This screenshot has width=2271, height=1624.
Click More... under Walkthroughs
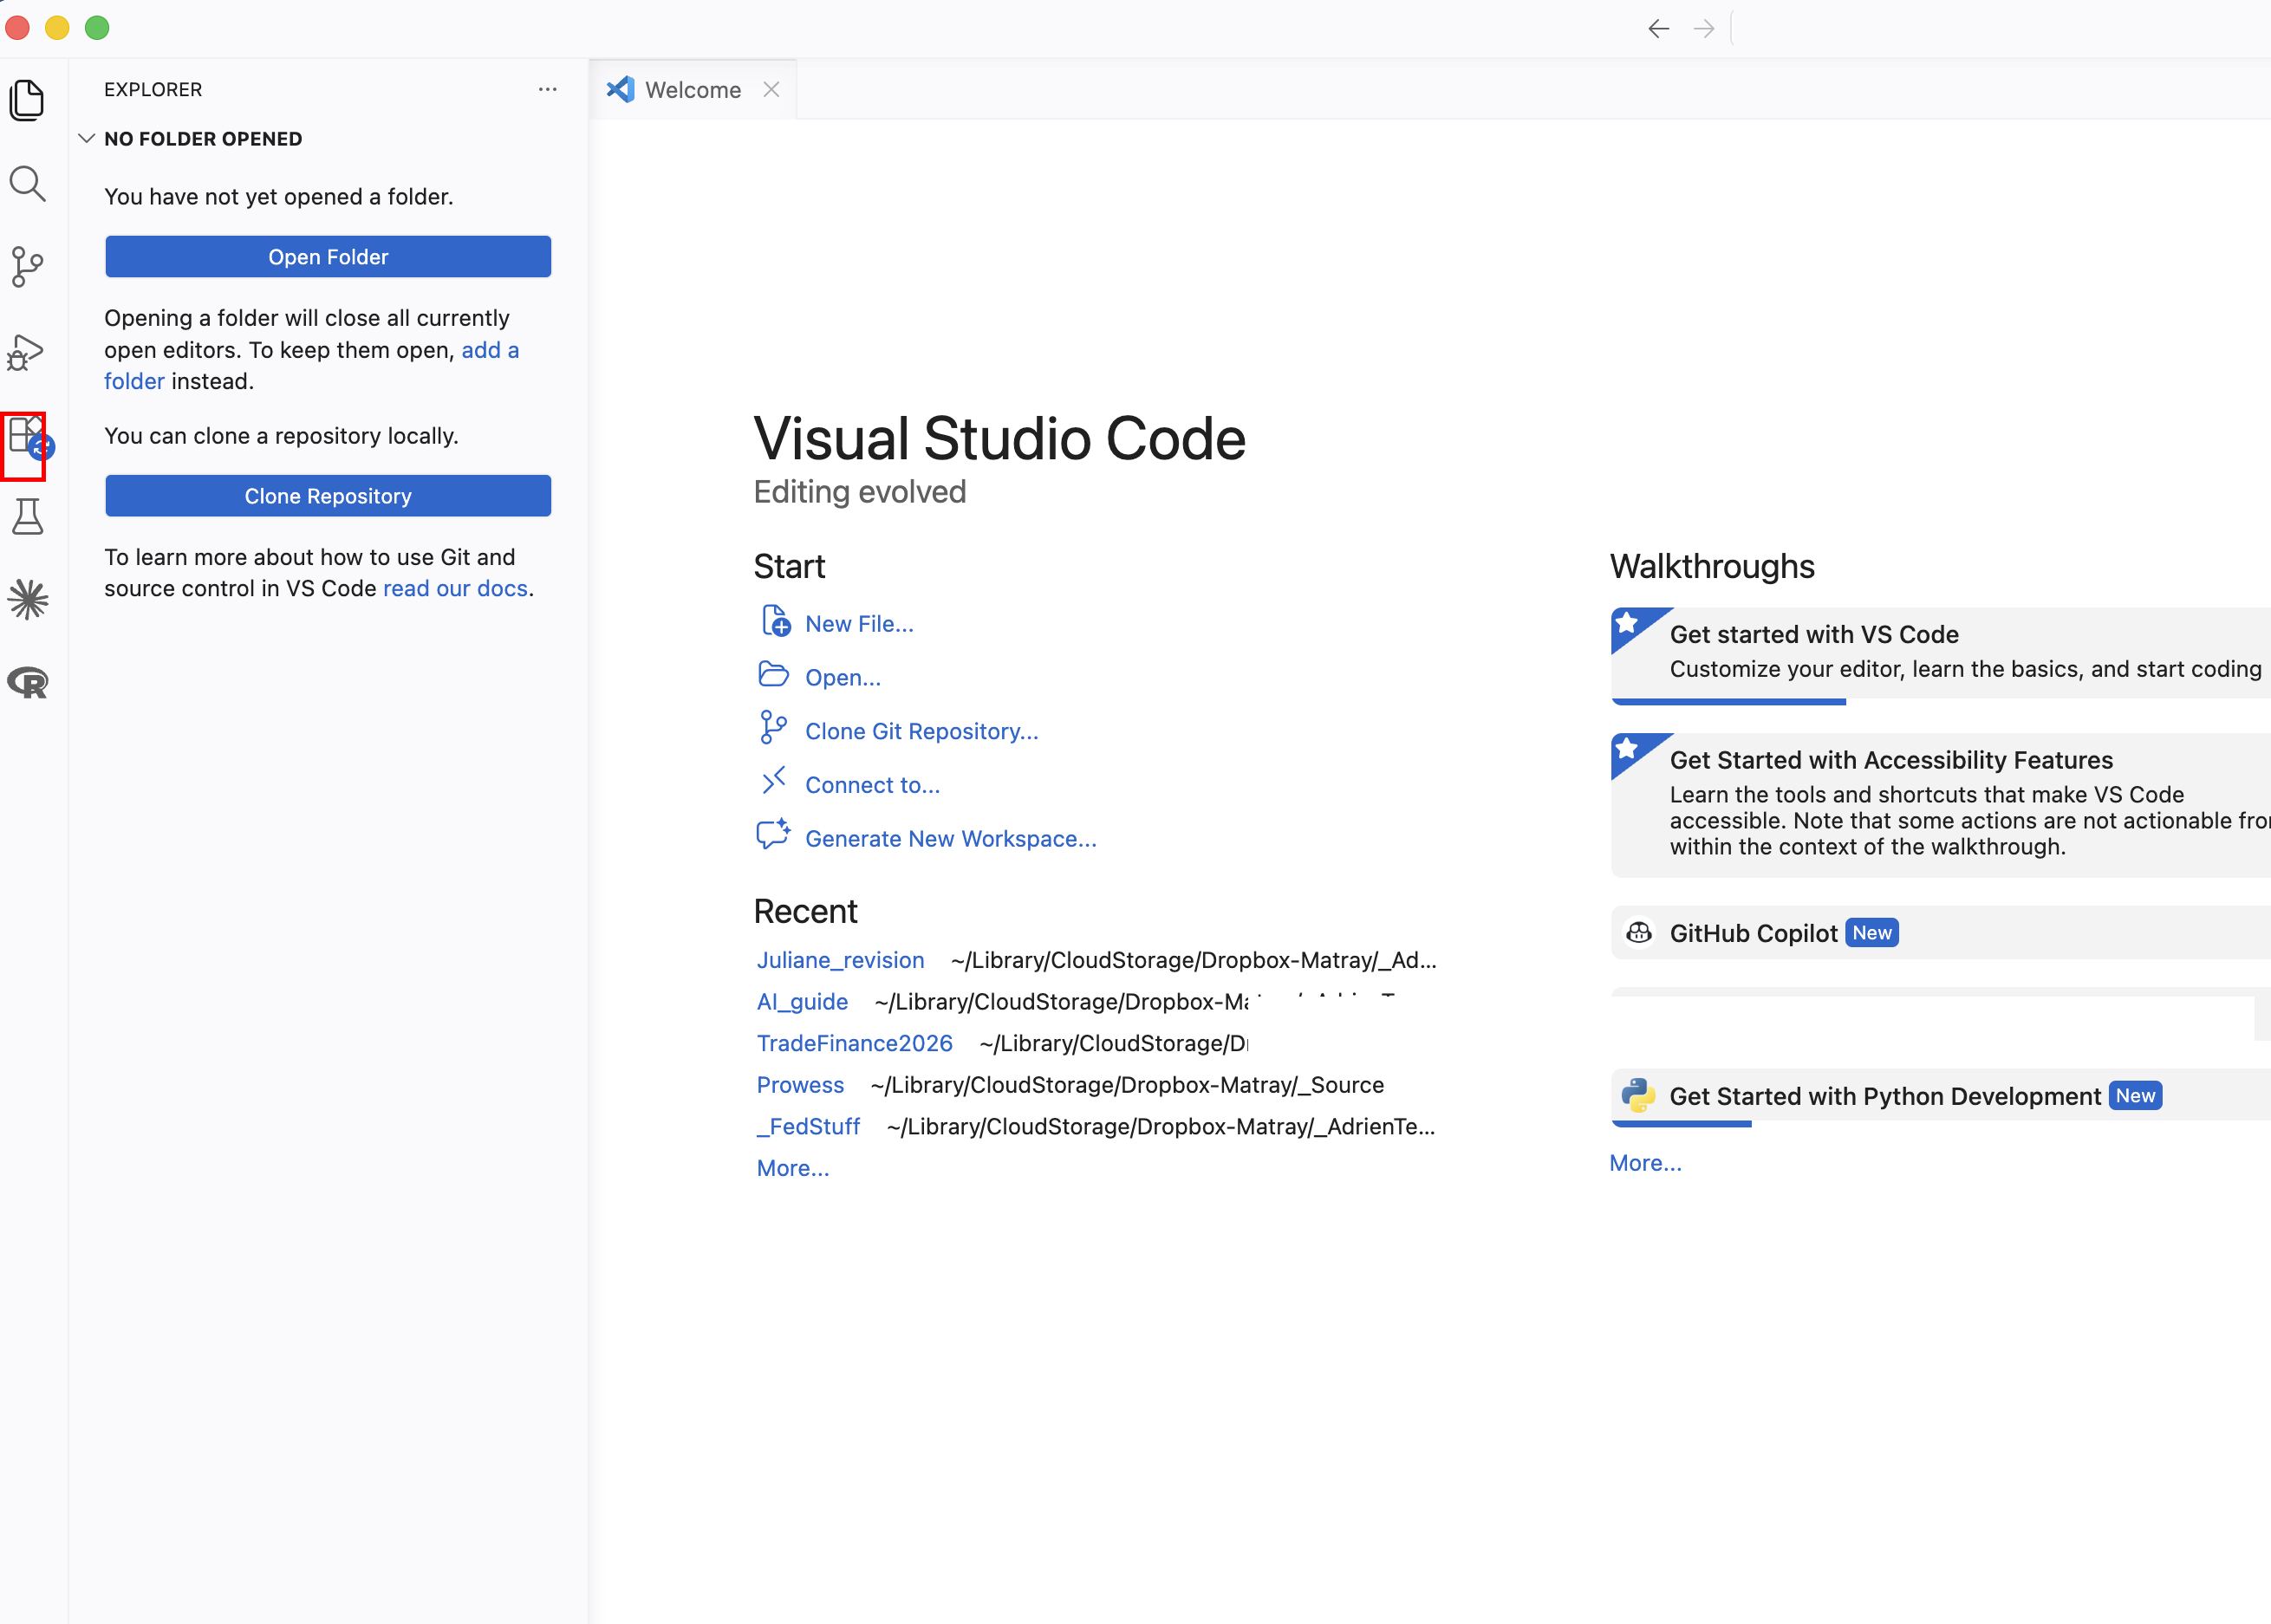click(x=1645, y=1163)
